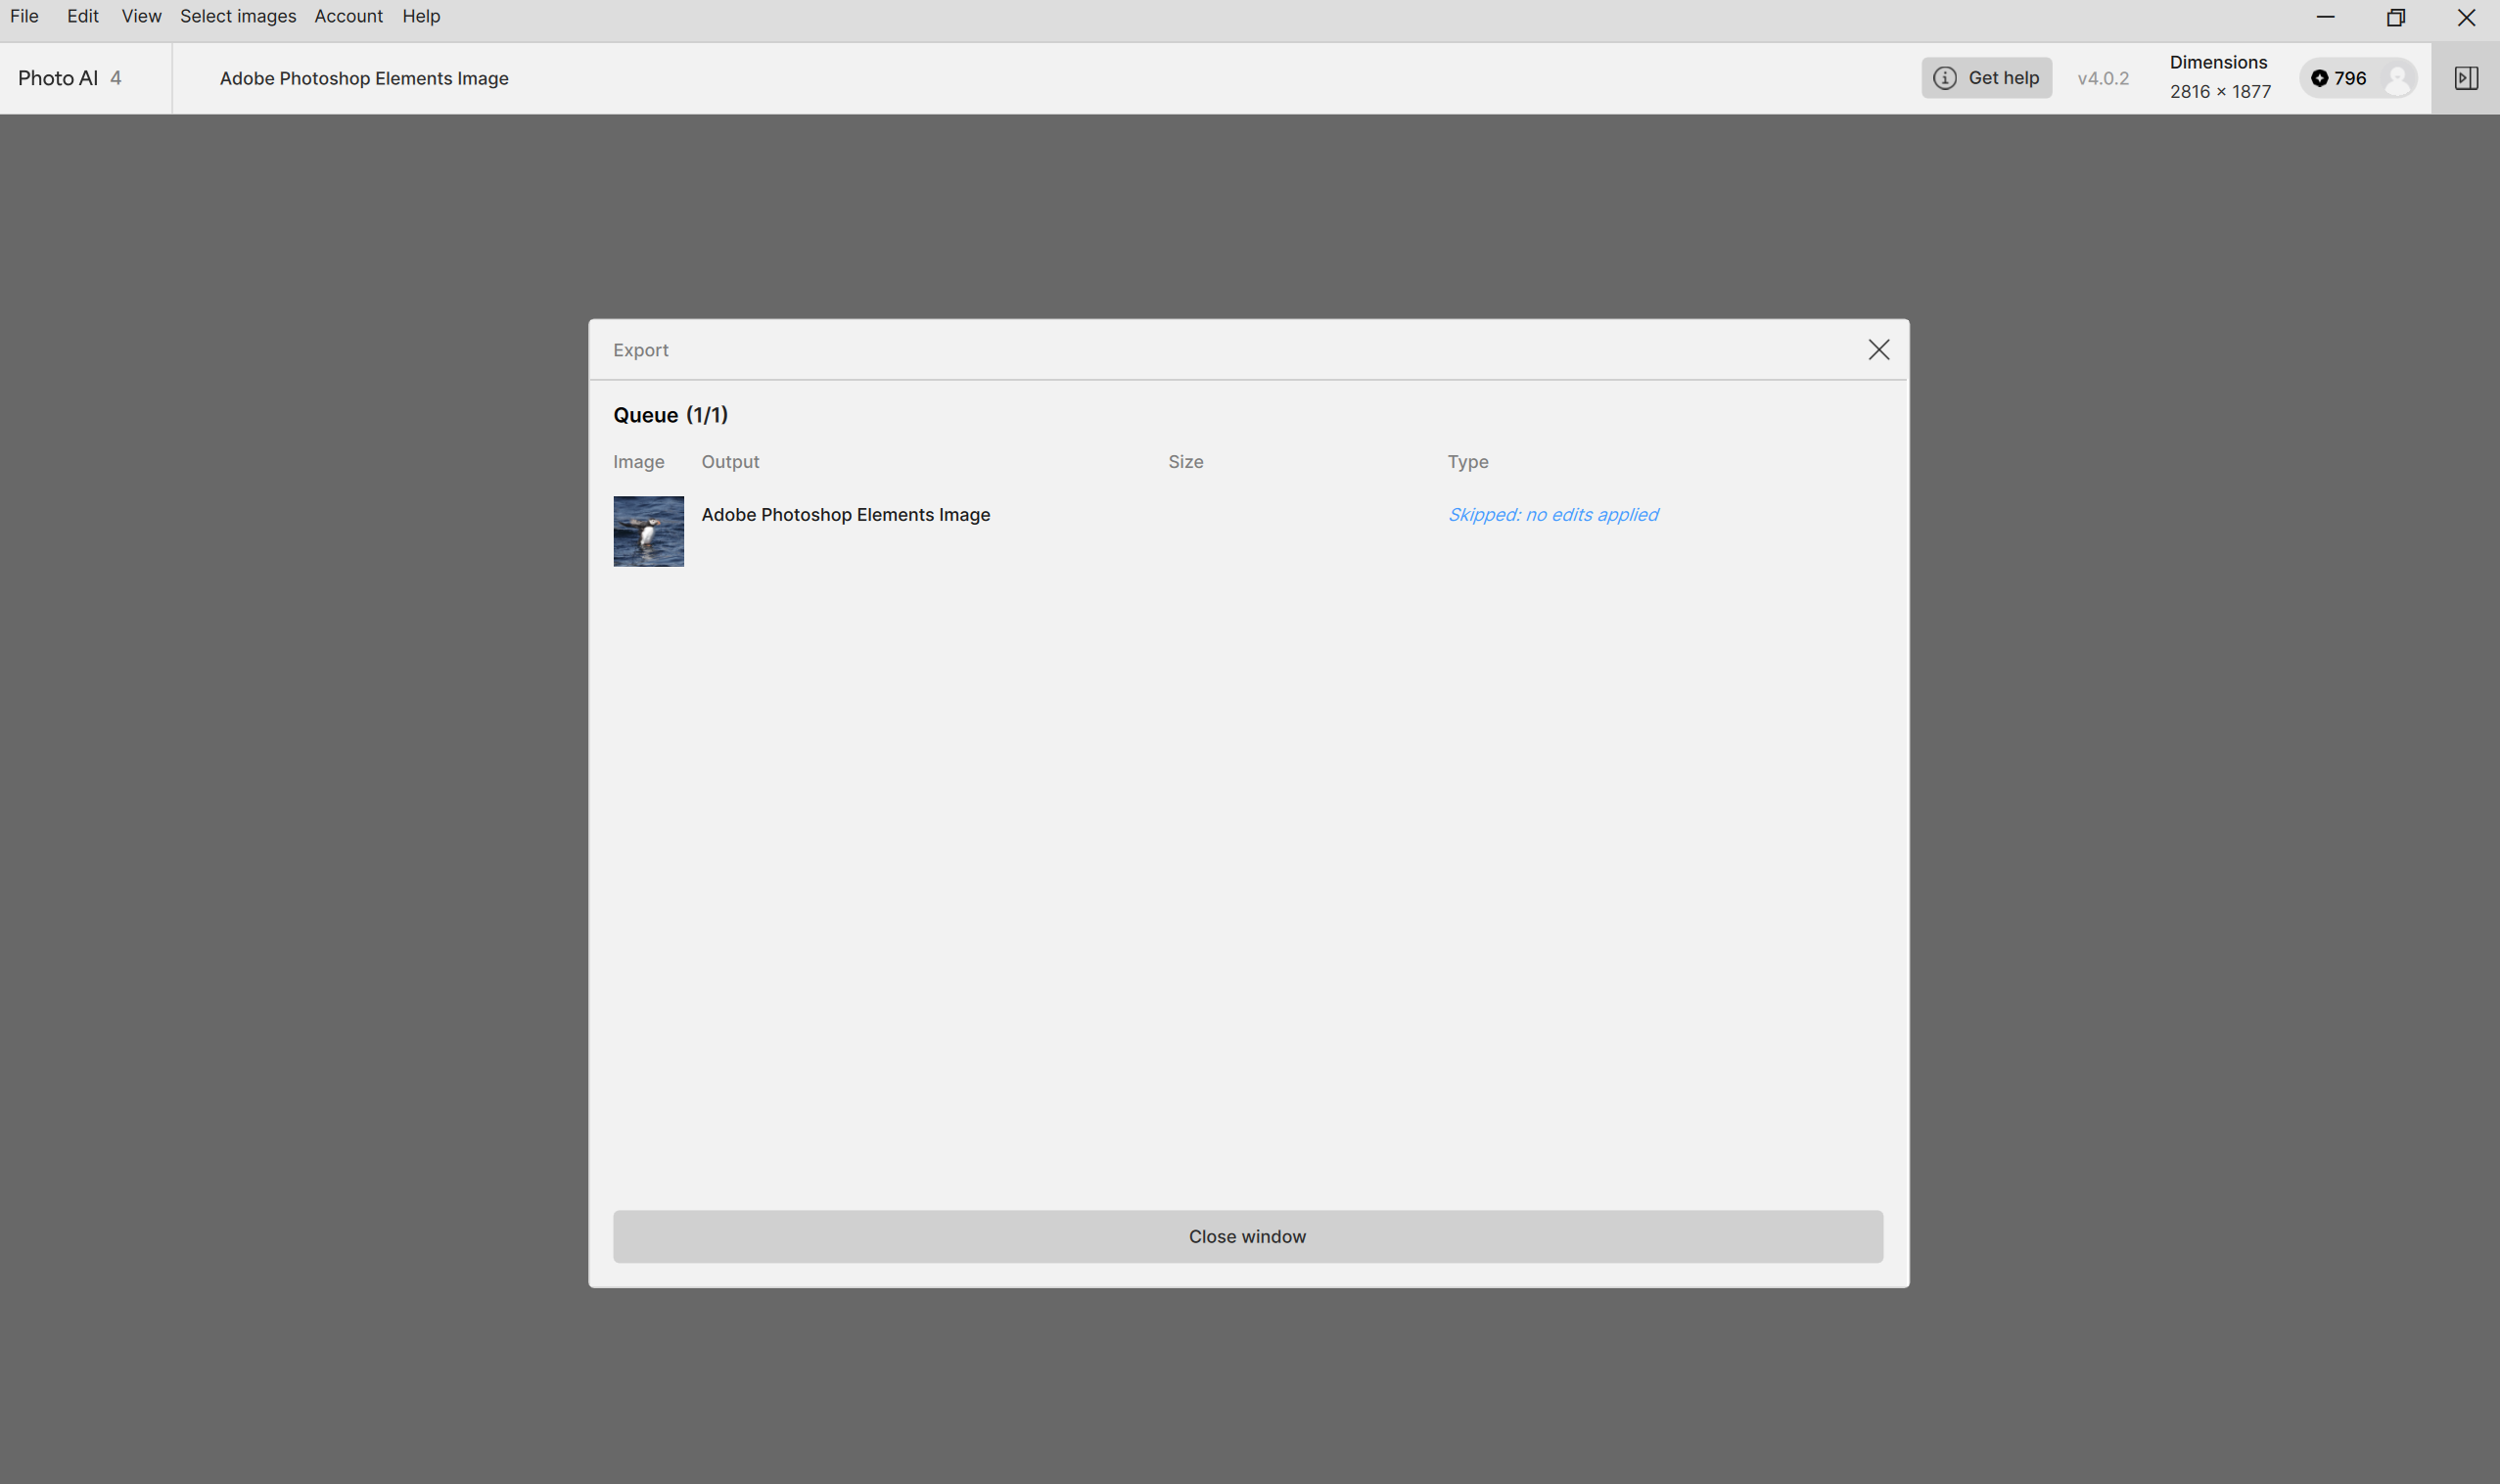Click the Image column header
The width and height of the screenshot is (2500, 1484).
tap(638, 462)
